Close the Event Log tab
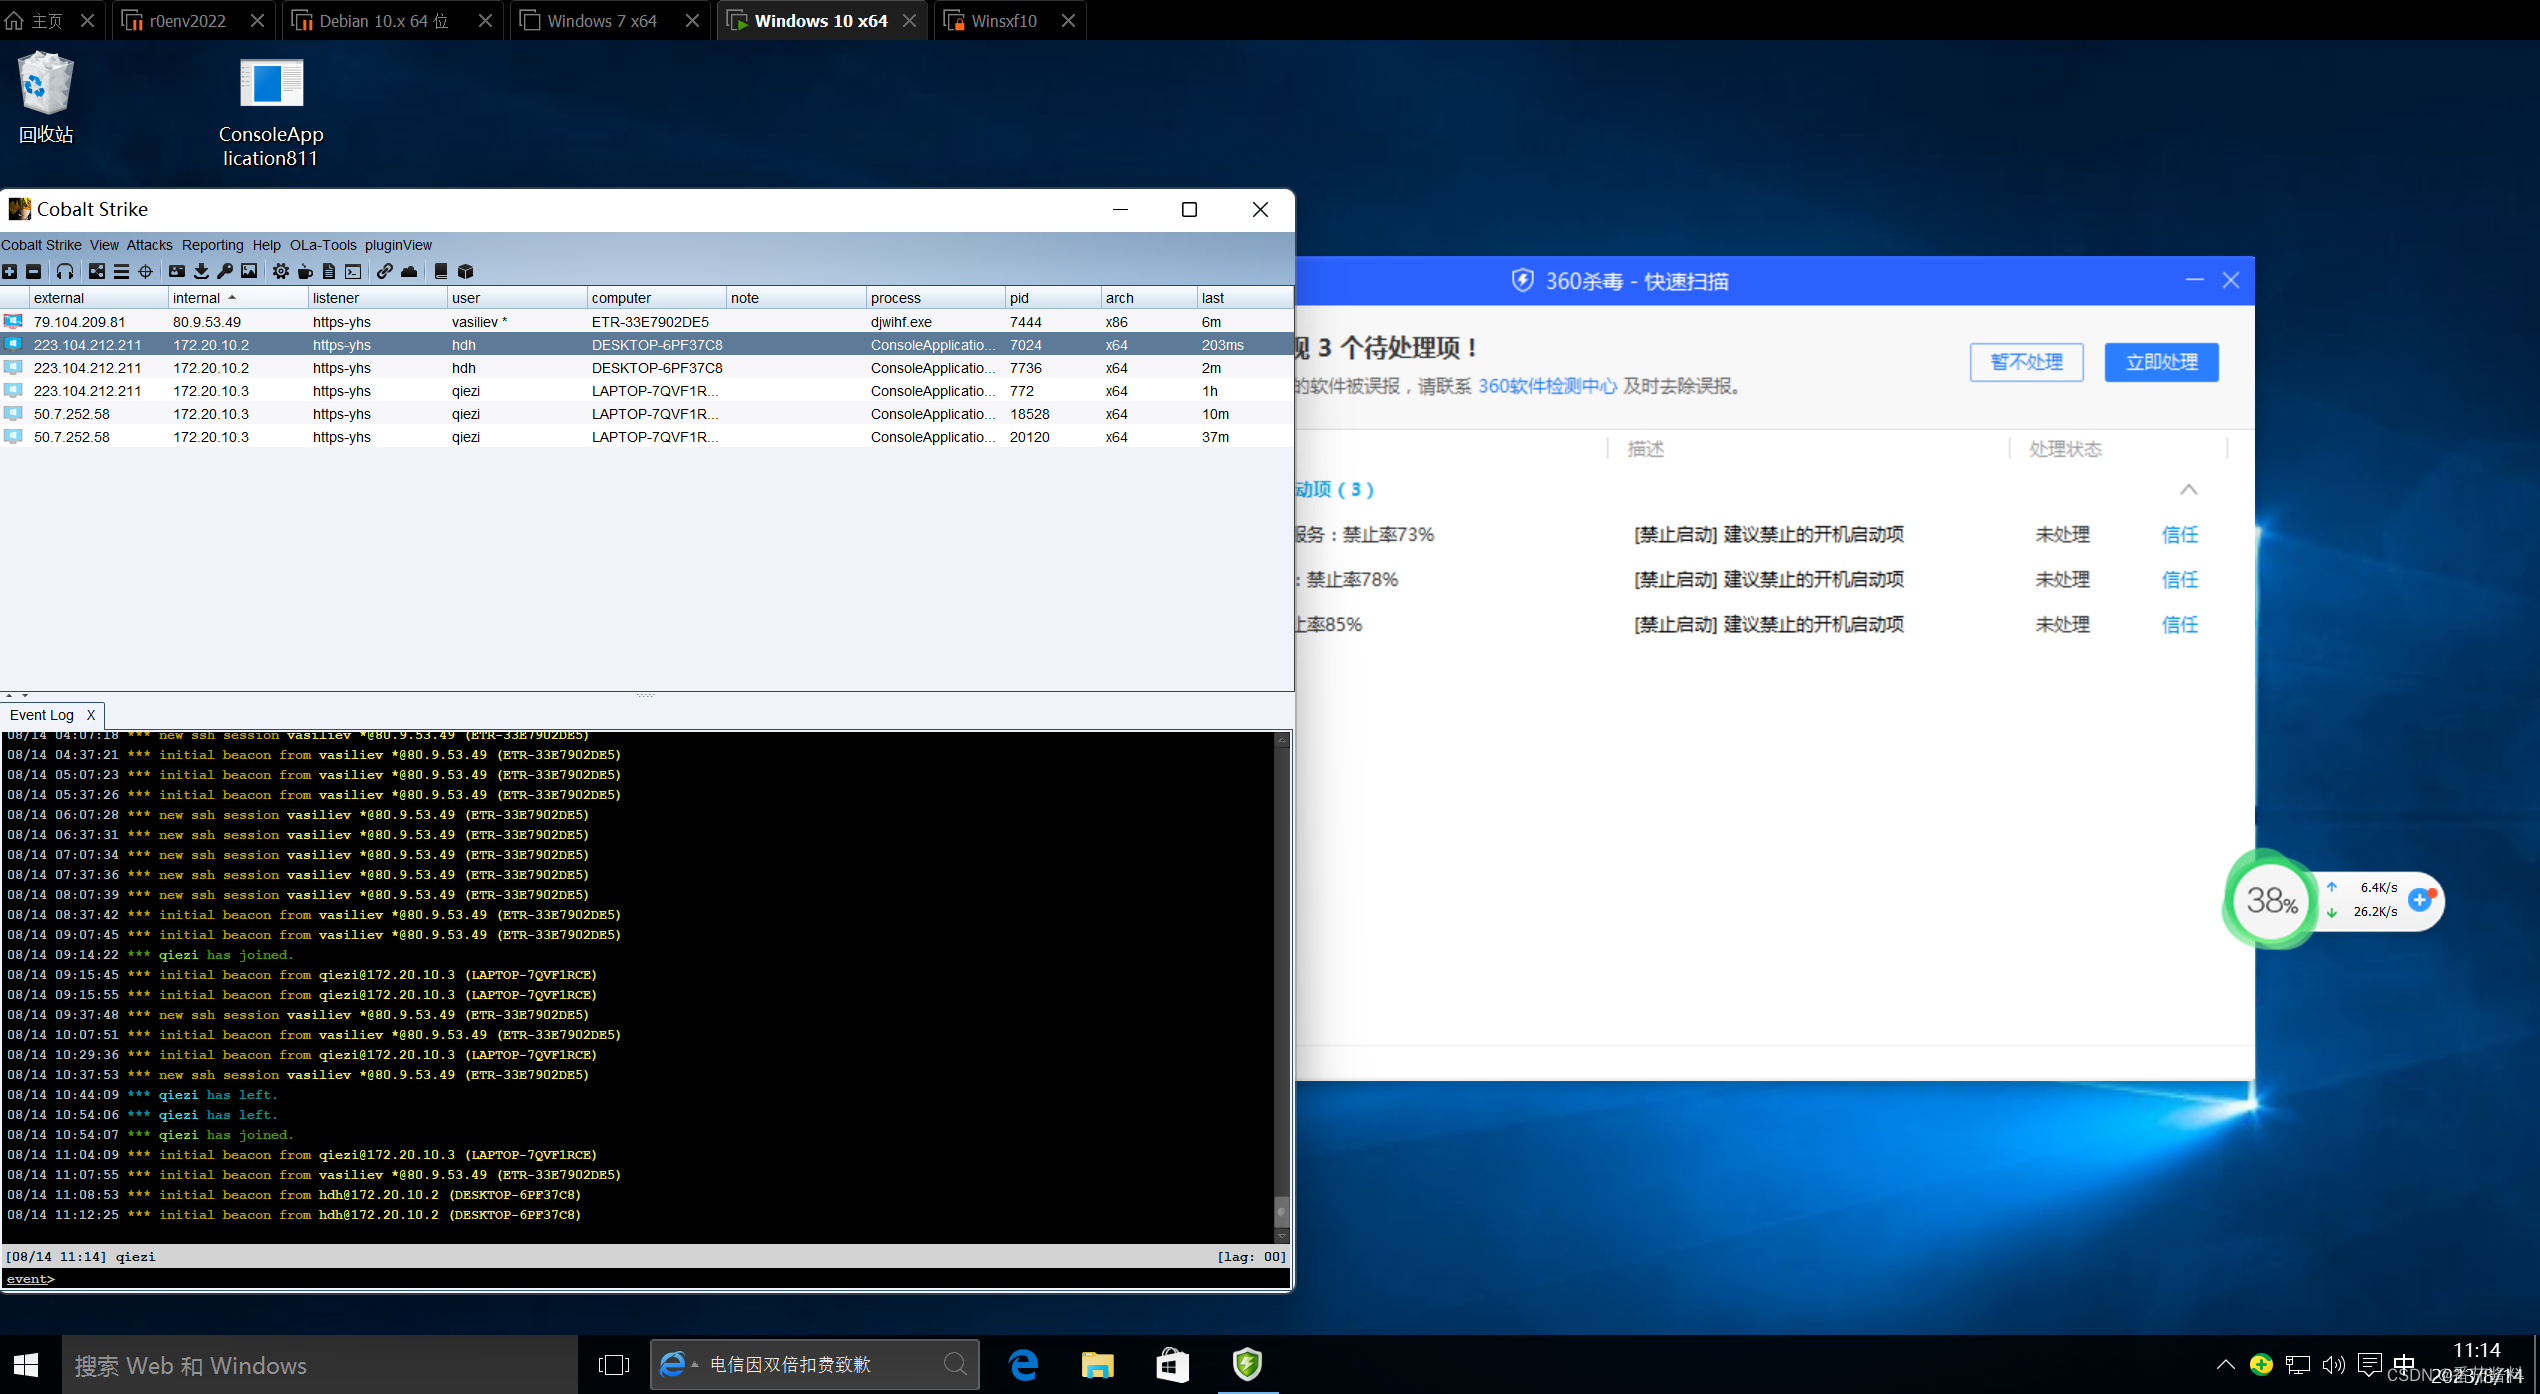The height and width of the screenshot is (1394, 2540). point(91,715)
